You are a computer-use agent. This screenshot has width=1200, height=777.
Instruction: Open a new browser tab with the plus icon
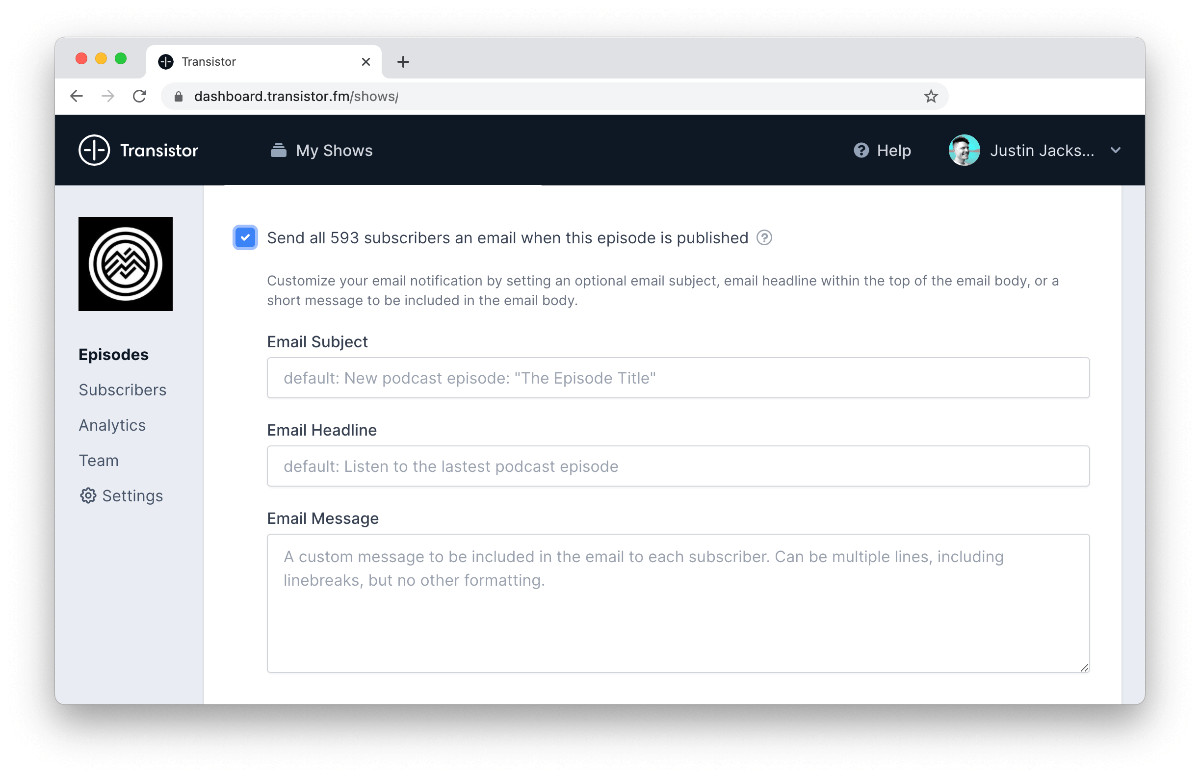click(403, 61)
